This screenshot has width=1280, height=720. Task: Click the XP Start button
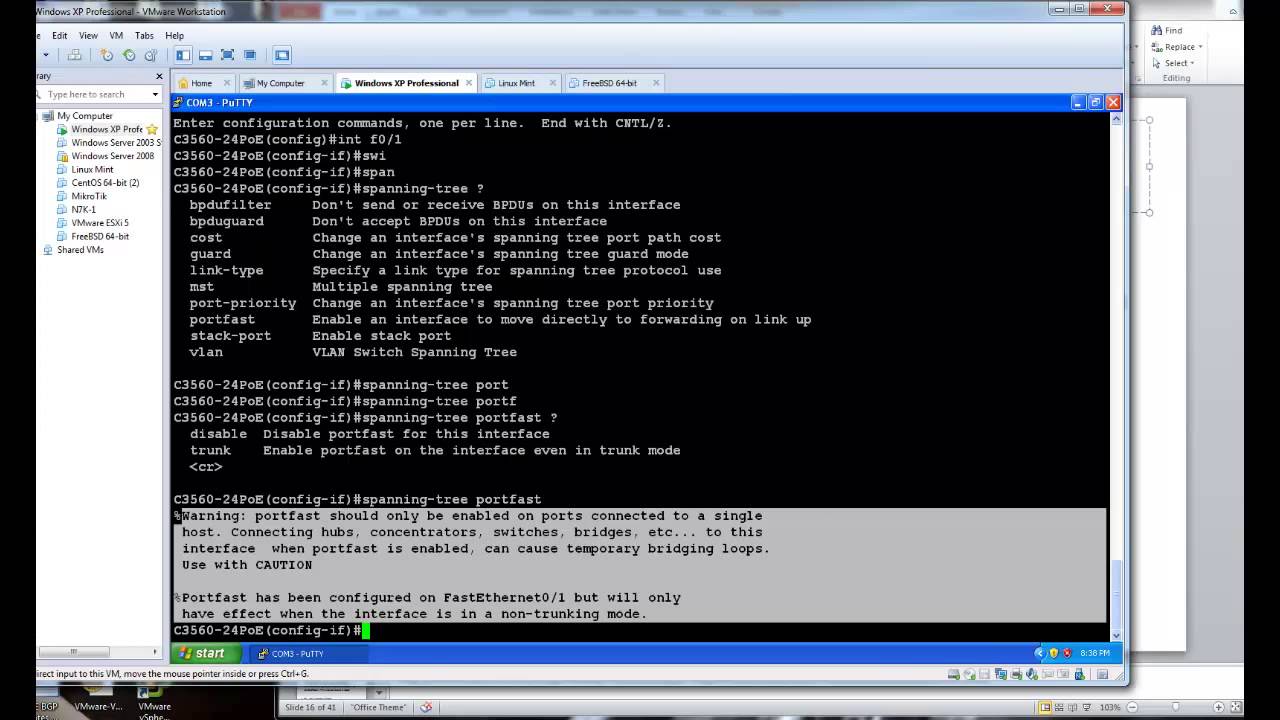tap(206, 653)
